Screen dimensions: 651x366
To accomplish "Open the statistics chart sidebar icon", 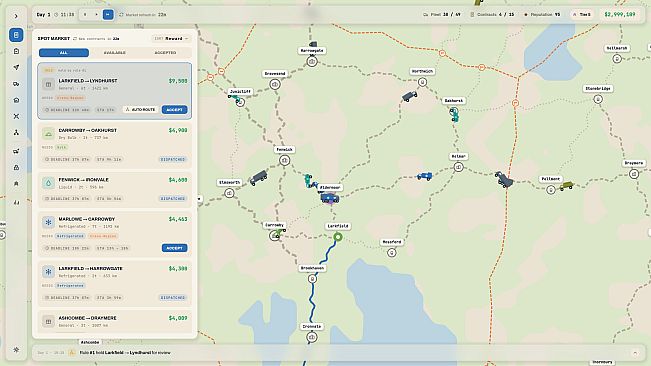I will tap(16, 202).
